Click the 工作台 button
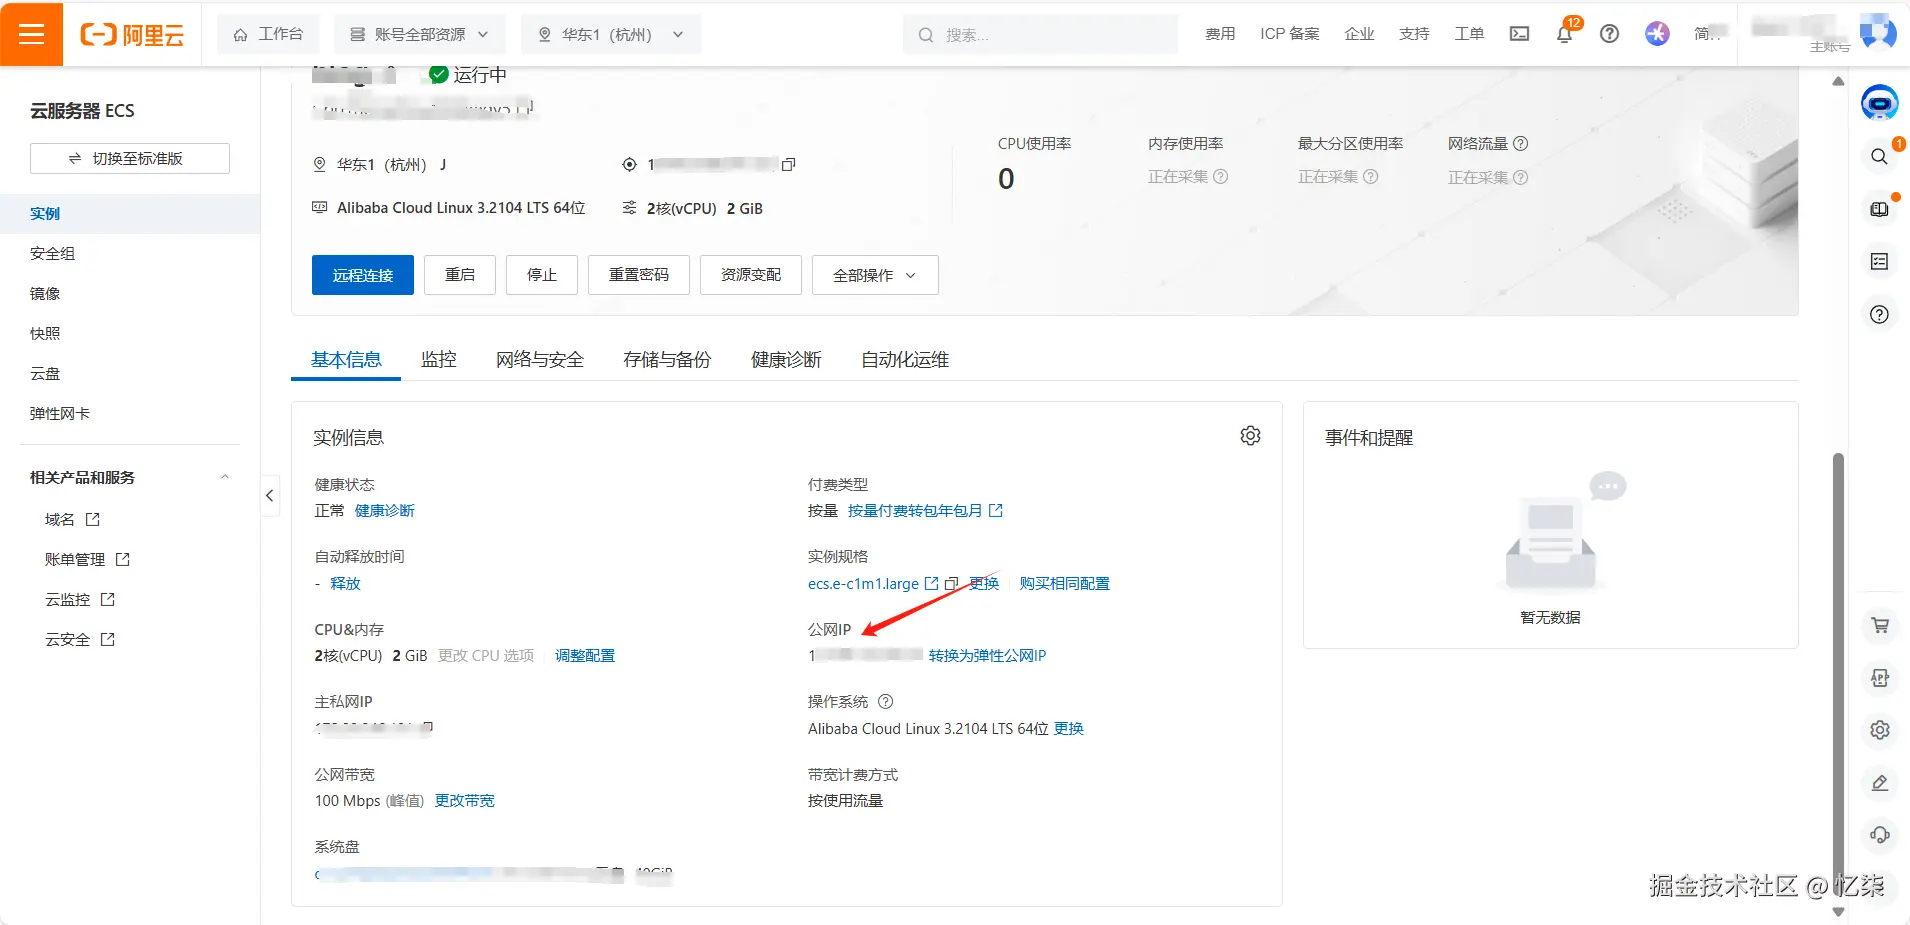The height and width of the screenshot is (925, 1910). 268,34
